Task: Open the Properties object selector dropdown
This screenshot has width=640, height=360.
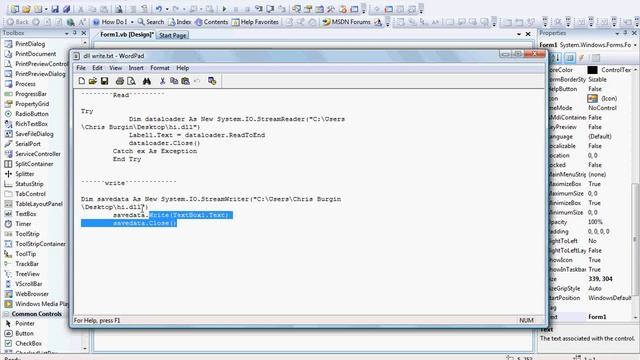Action: (635, 45)
